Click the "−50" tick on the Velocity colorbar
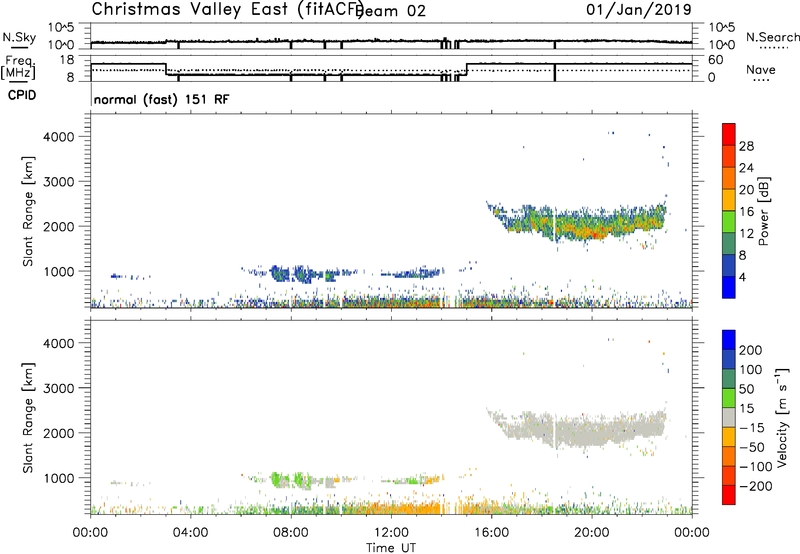This screenshot has height=554, width=800. click(752, 447)
